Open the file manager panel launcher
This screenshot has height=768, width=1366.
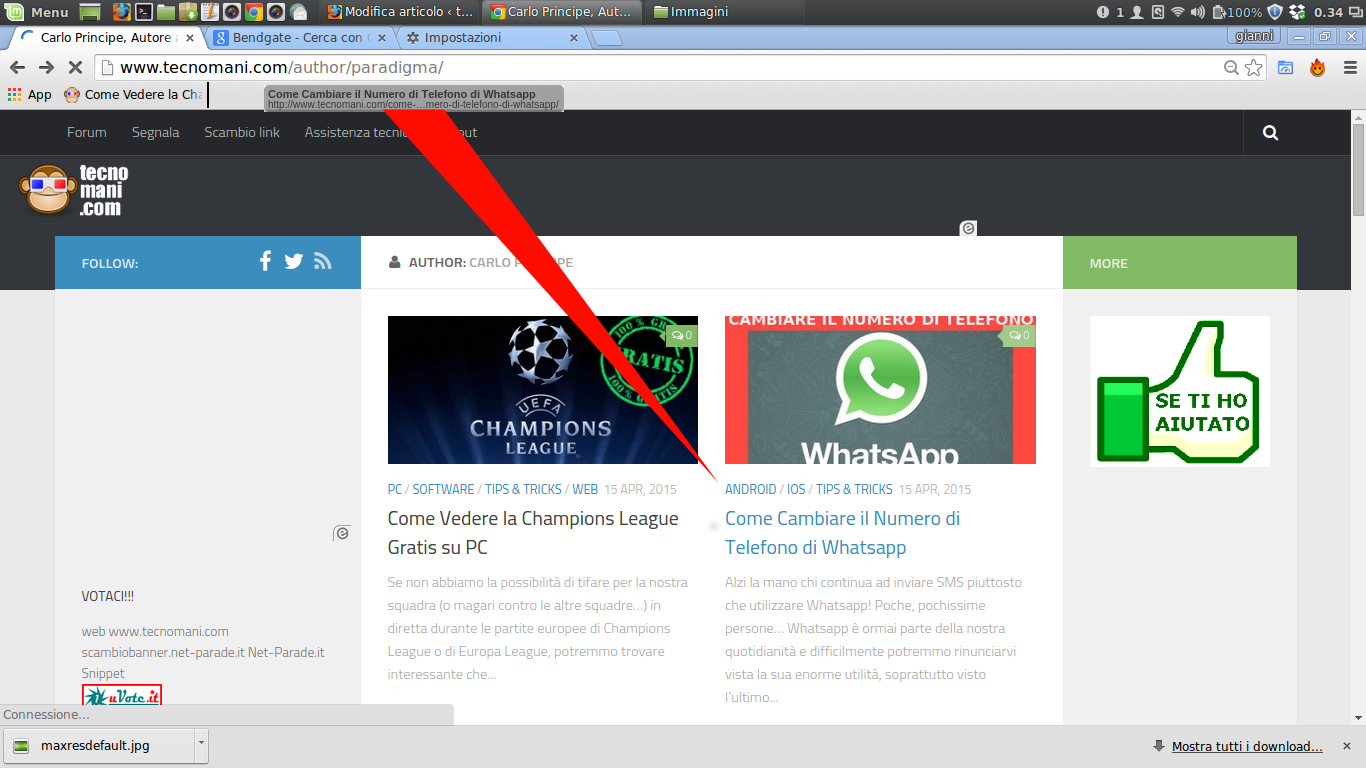point(166,12)
